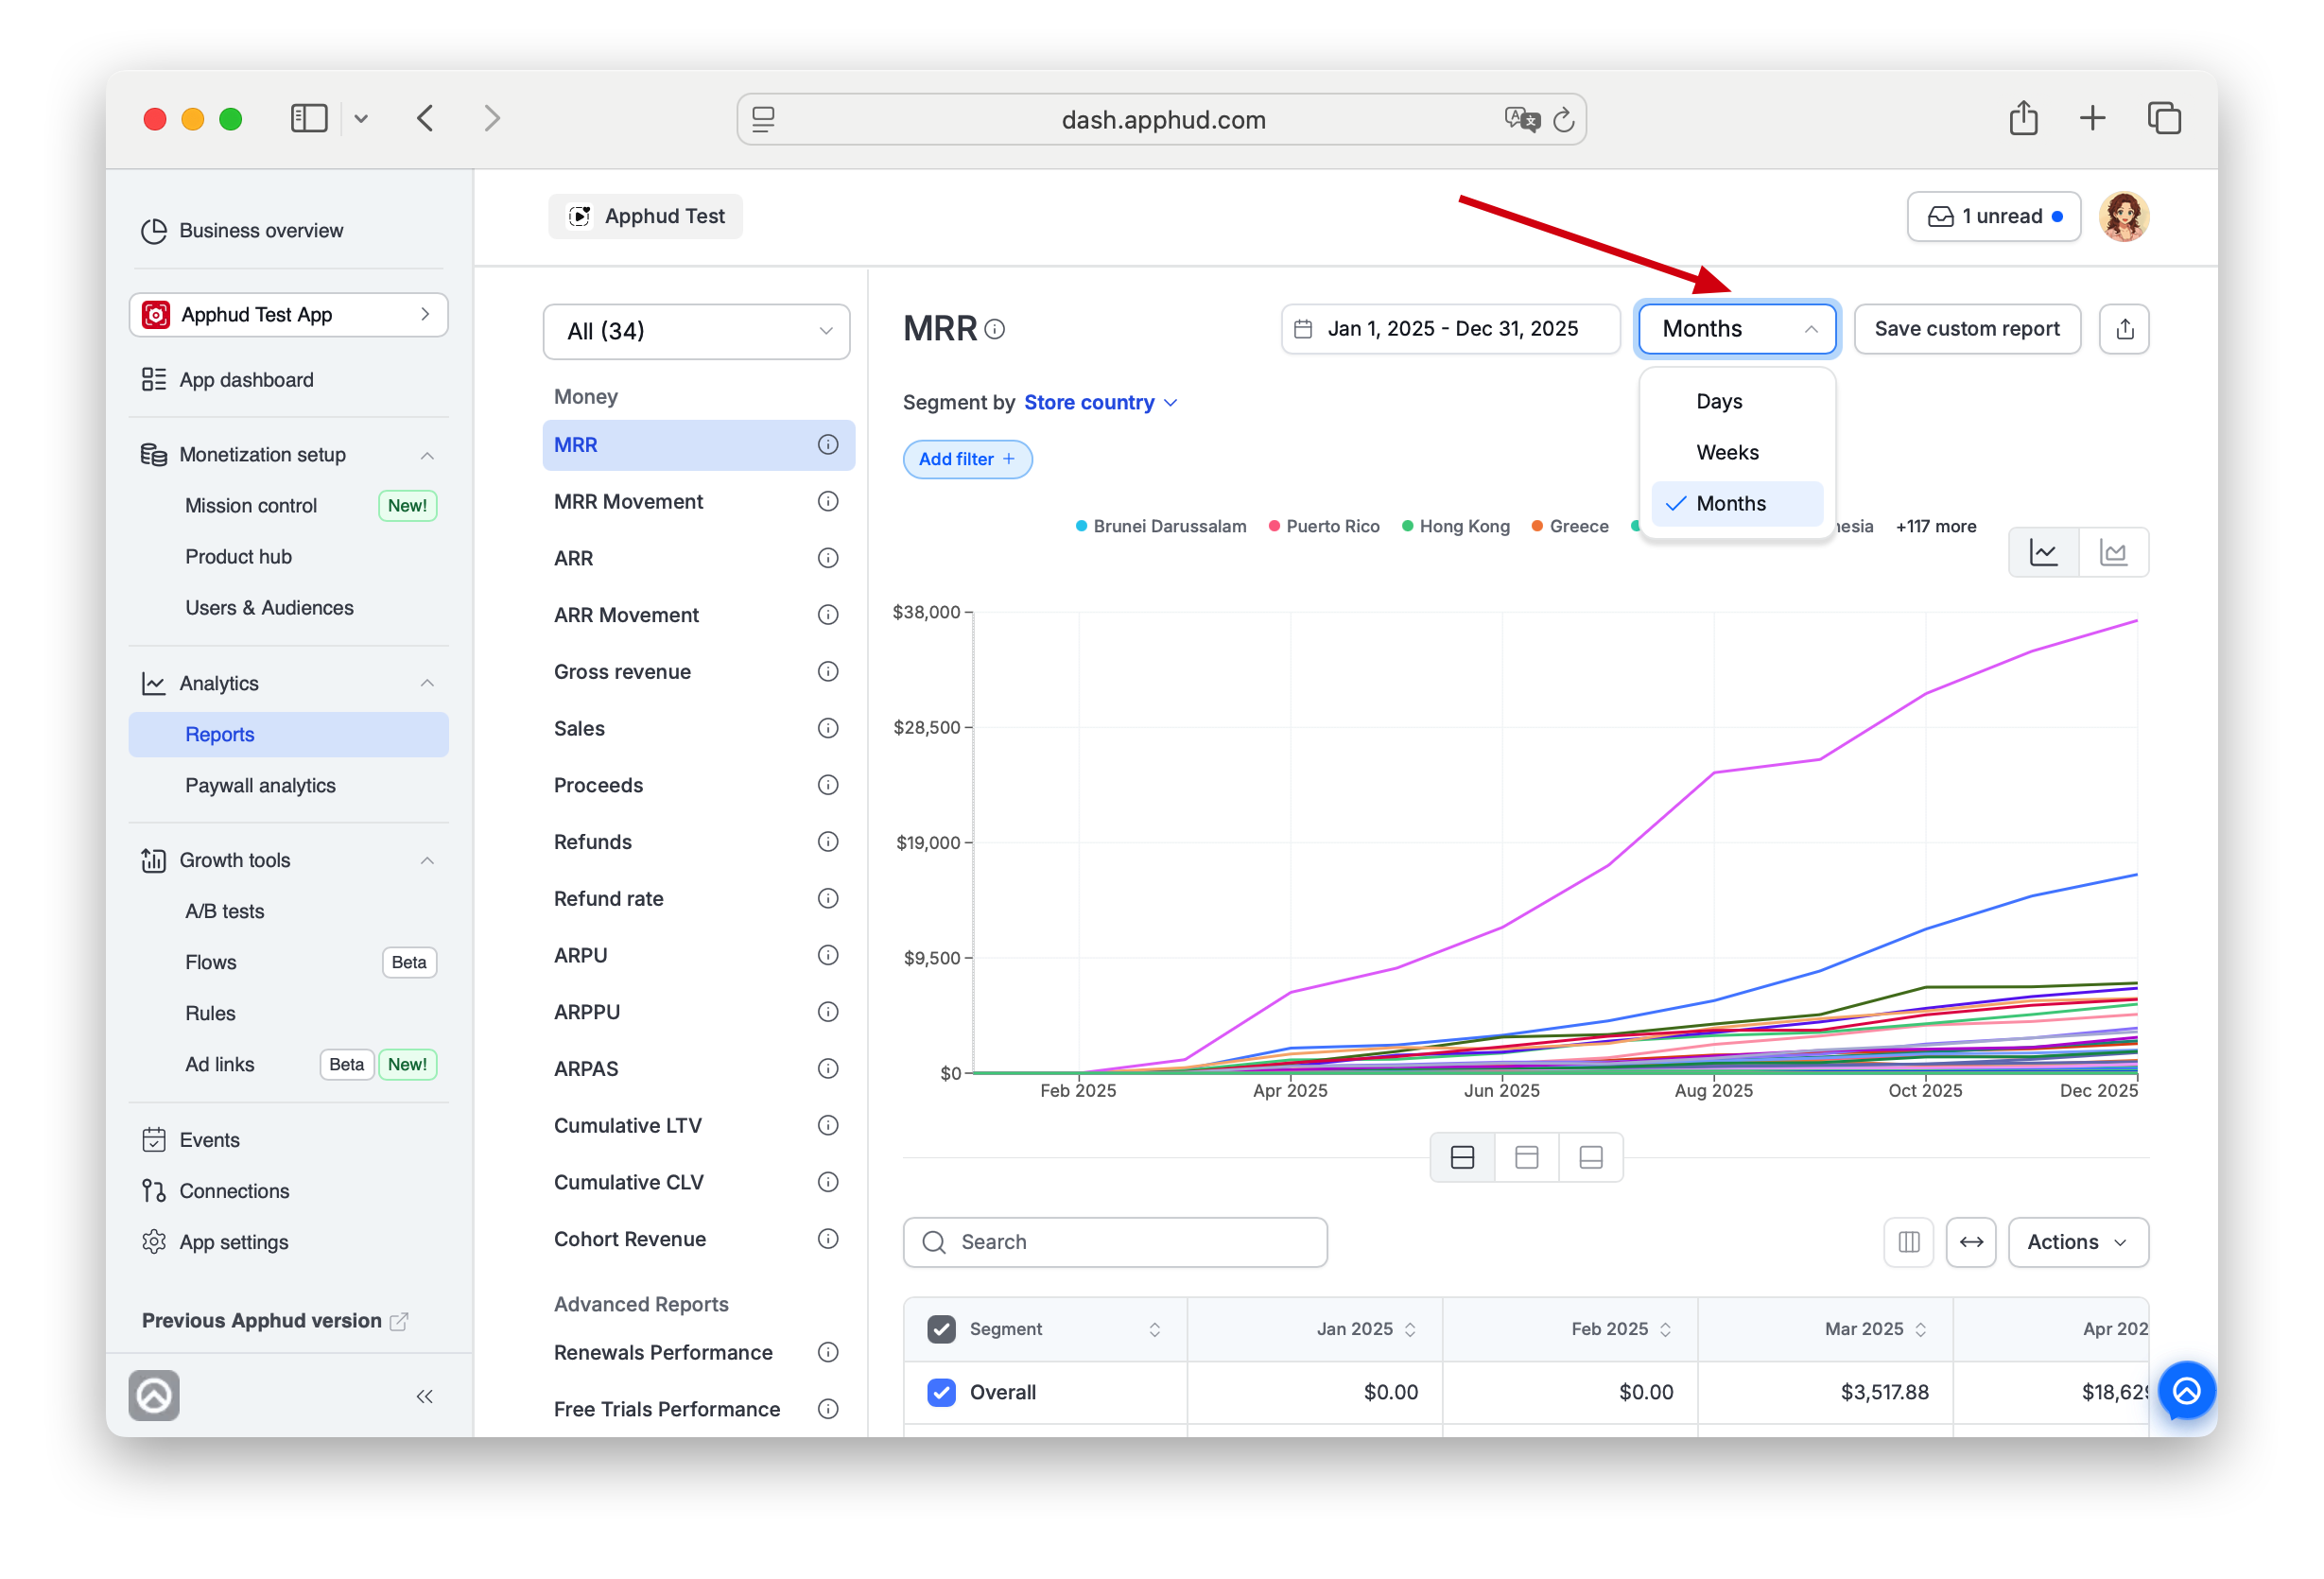Go back with the browser back arrow
The image size is (2324, 1579).
click(x=426, y=119)
